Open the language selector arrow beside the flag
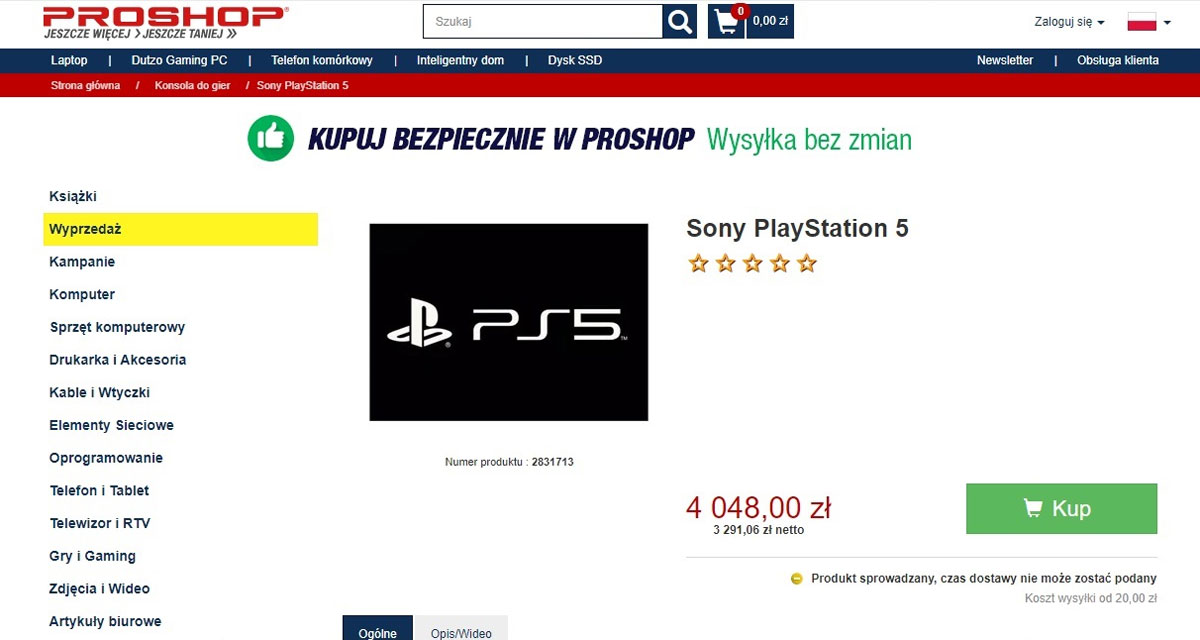The height and width of the screenshot is (640, 1200). click(x=1167, y=22)
